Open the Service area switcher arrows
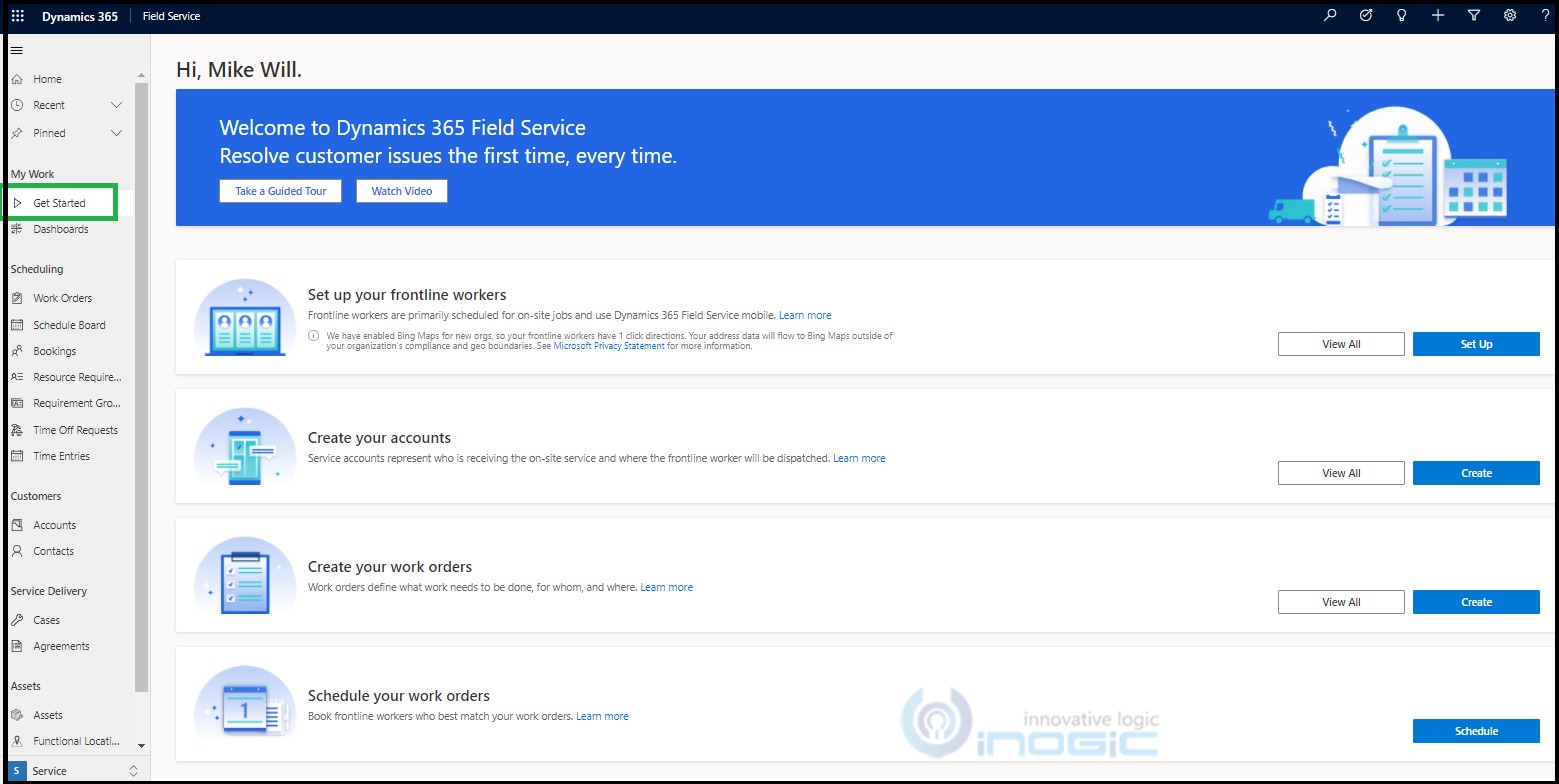Viewport: 1559px width, 784px height. pyautogui.click(x=133, y=771)
